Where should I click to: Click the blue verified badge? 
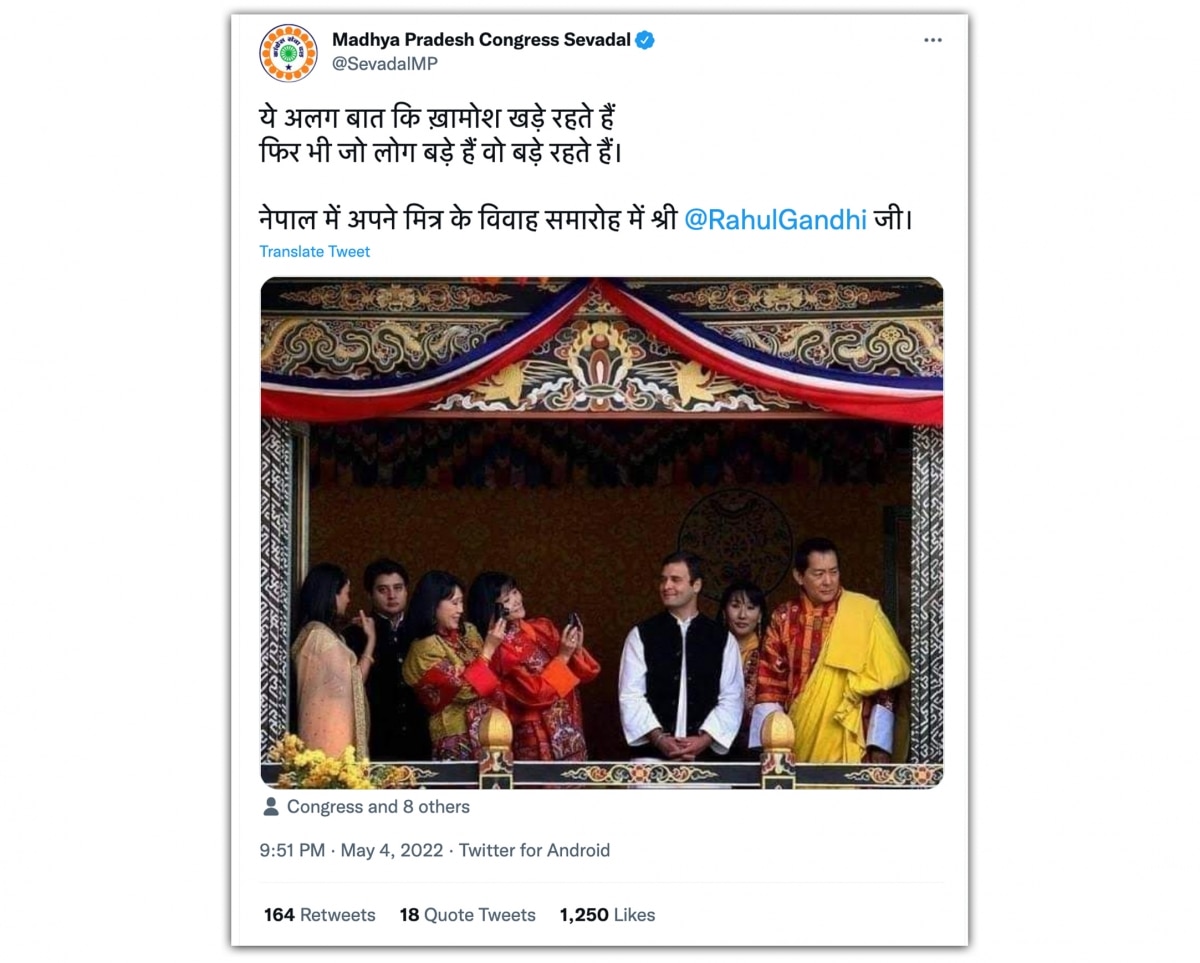(646, 40)
